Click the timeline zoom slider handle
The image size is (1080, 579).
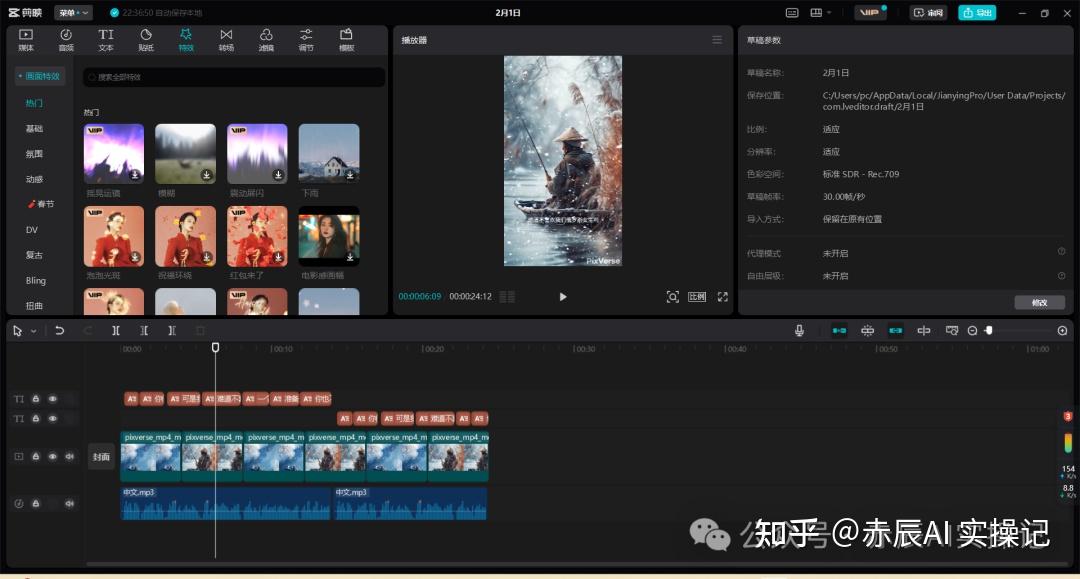pos(989,330)
